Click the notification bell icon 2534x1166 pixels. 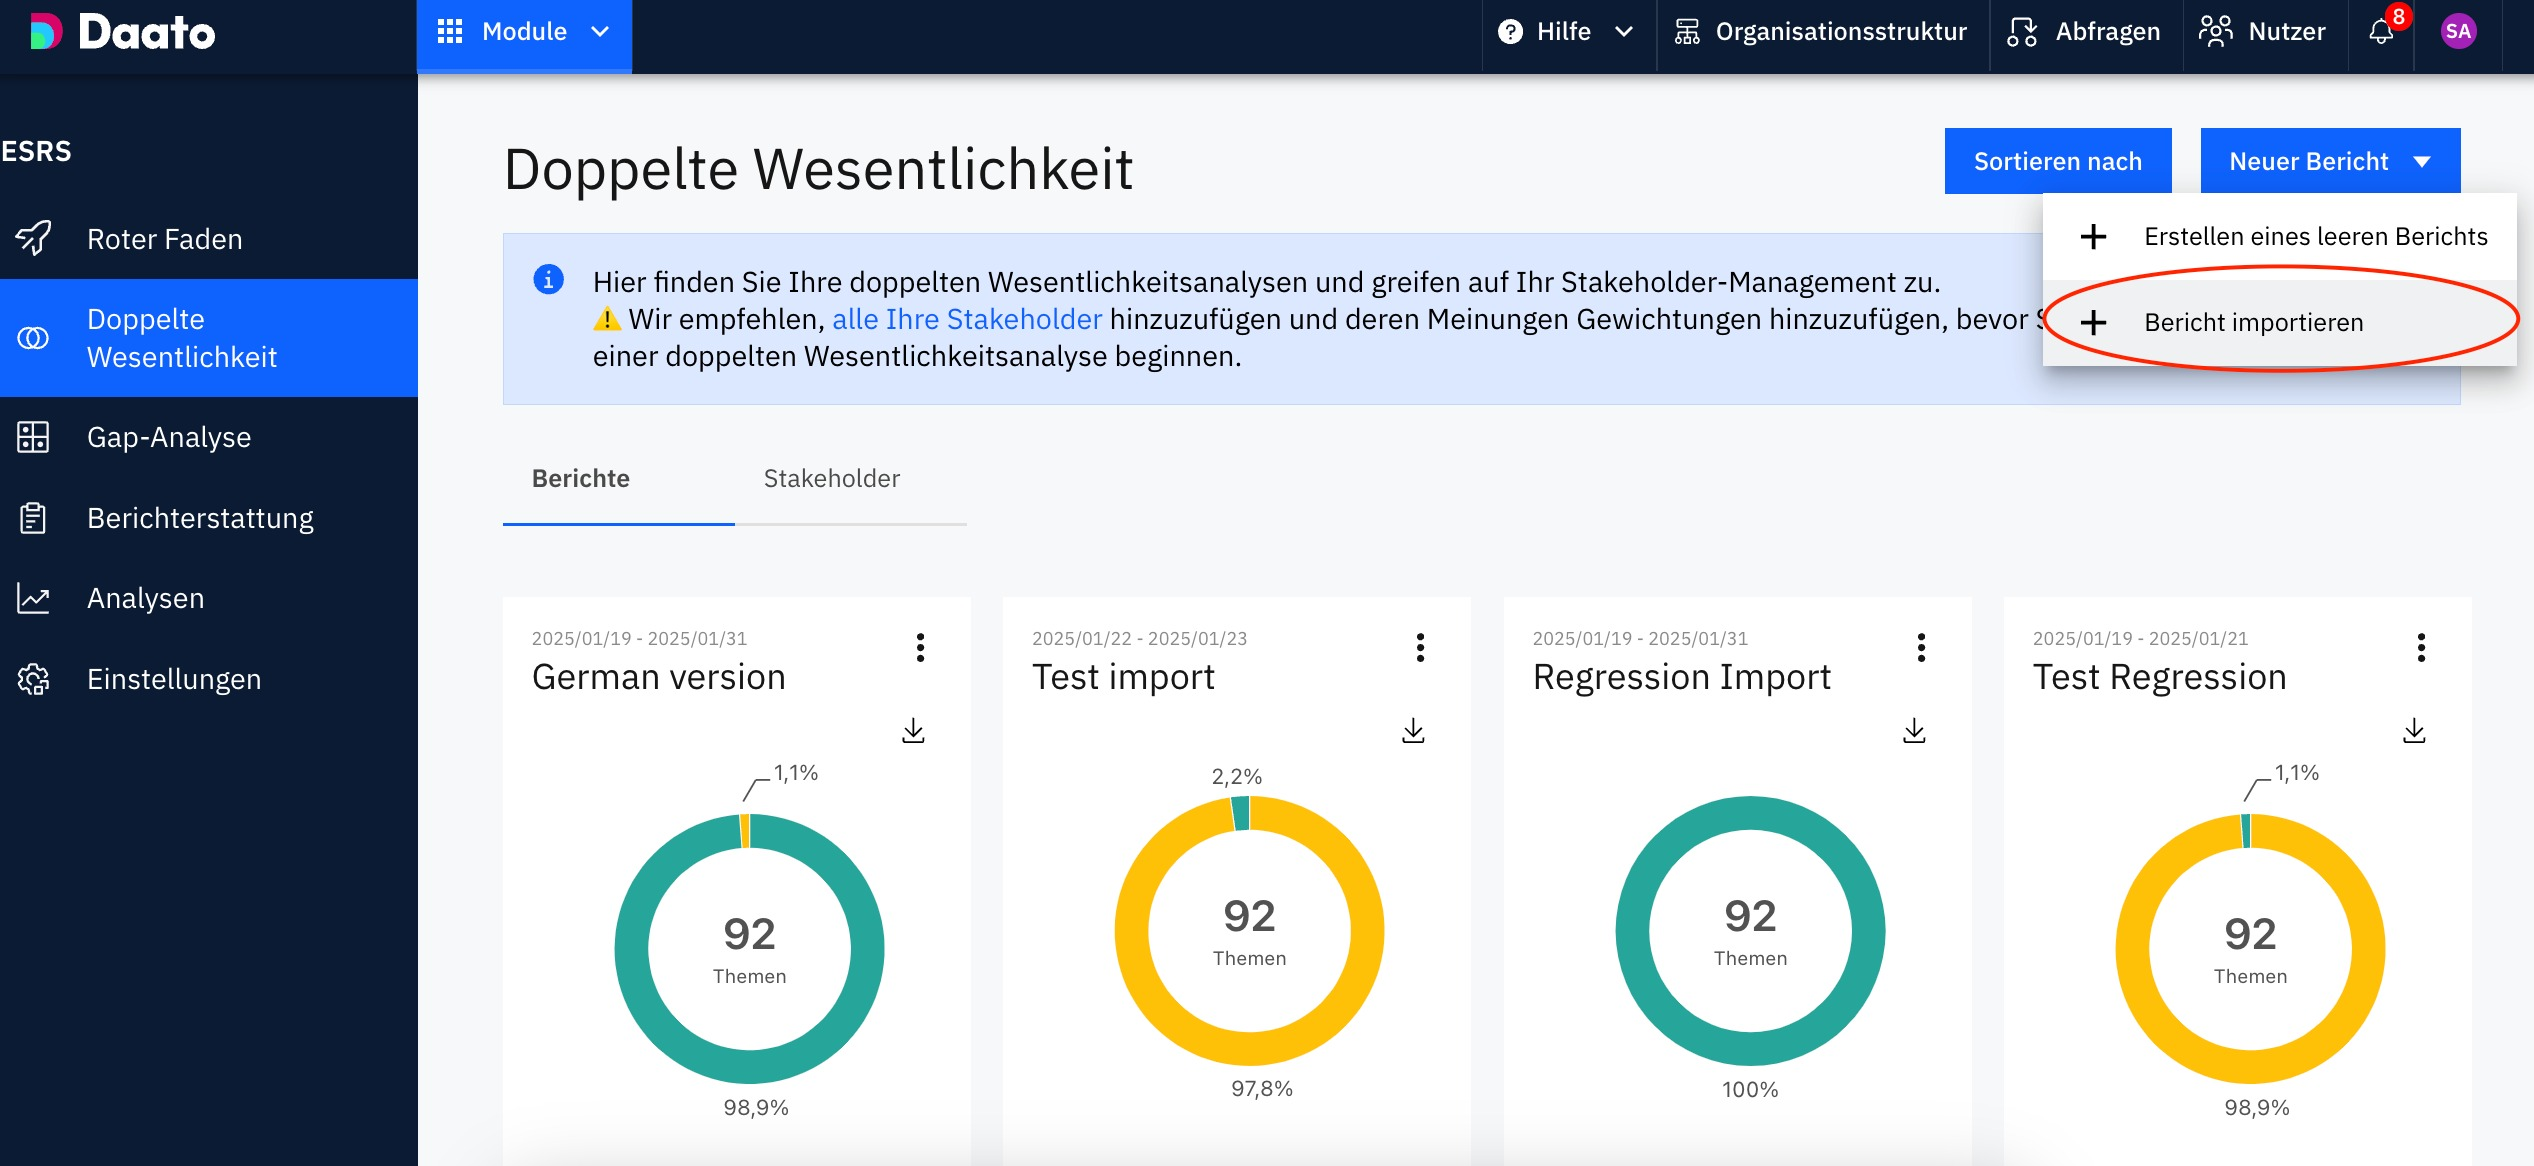pos(2381,32)
